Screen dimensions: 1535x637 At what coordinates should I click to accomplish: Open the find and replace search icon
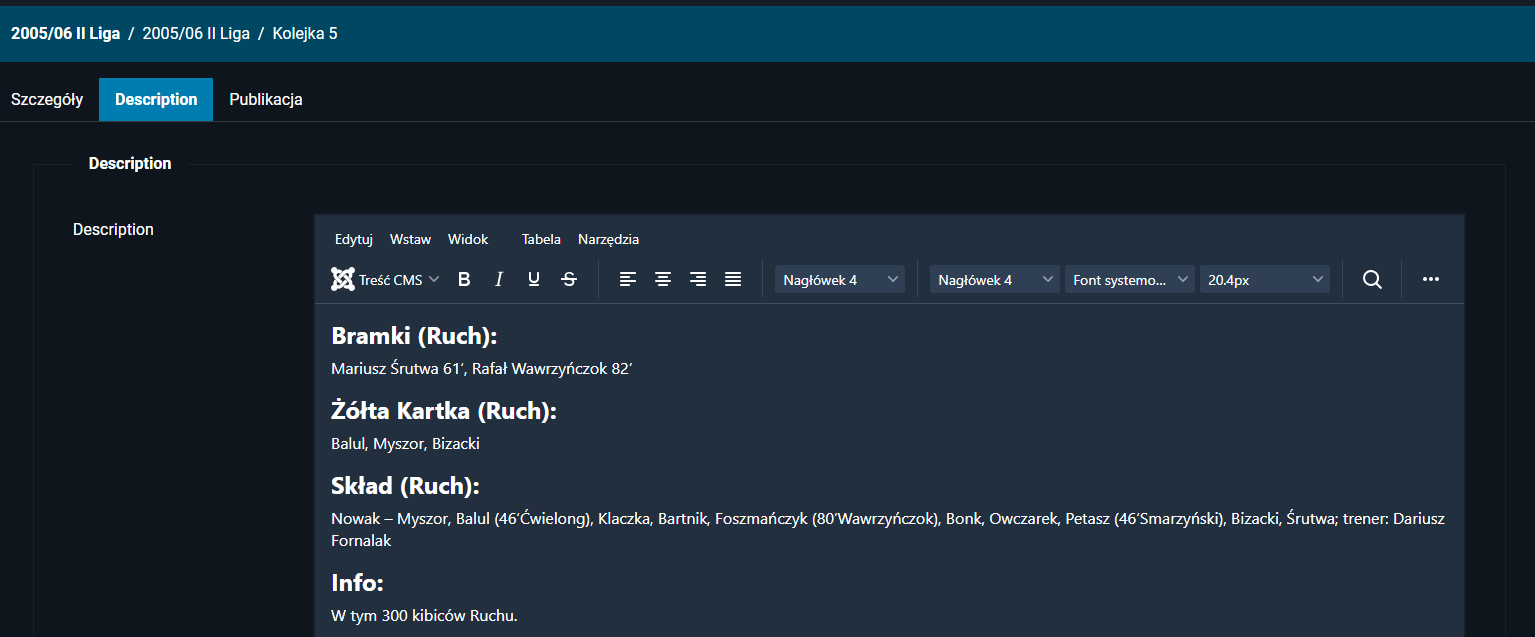tap(1372, 280)
